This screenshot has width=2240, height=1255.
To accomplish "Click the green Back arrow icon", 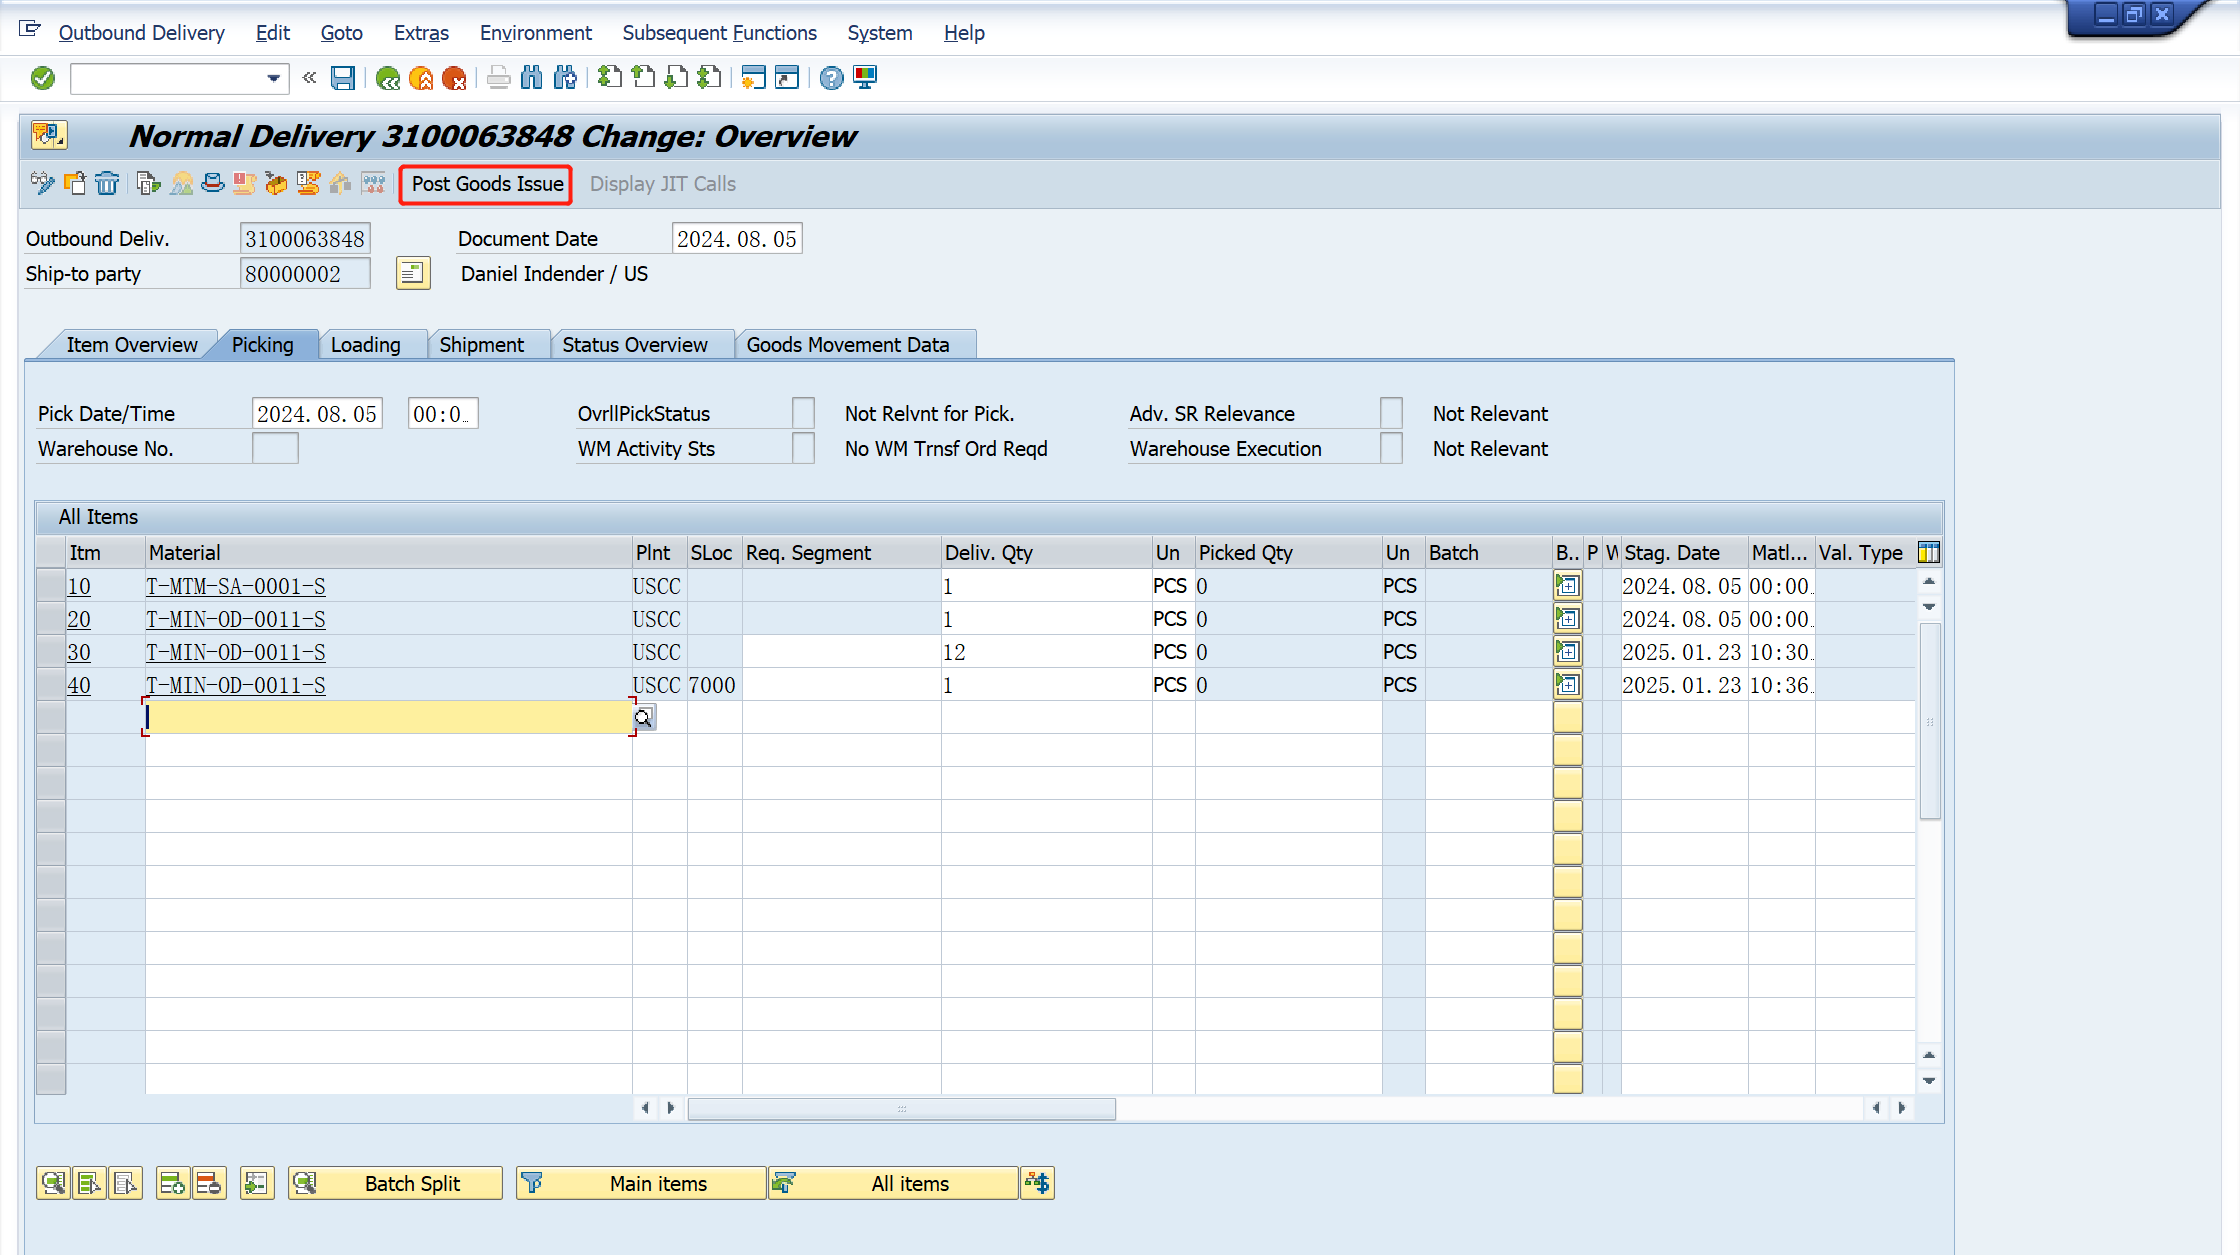I will tap(388, 78).
